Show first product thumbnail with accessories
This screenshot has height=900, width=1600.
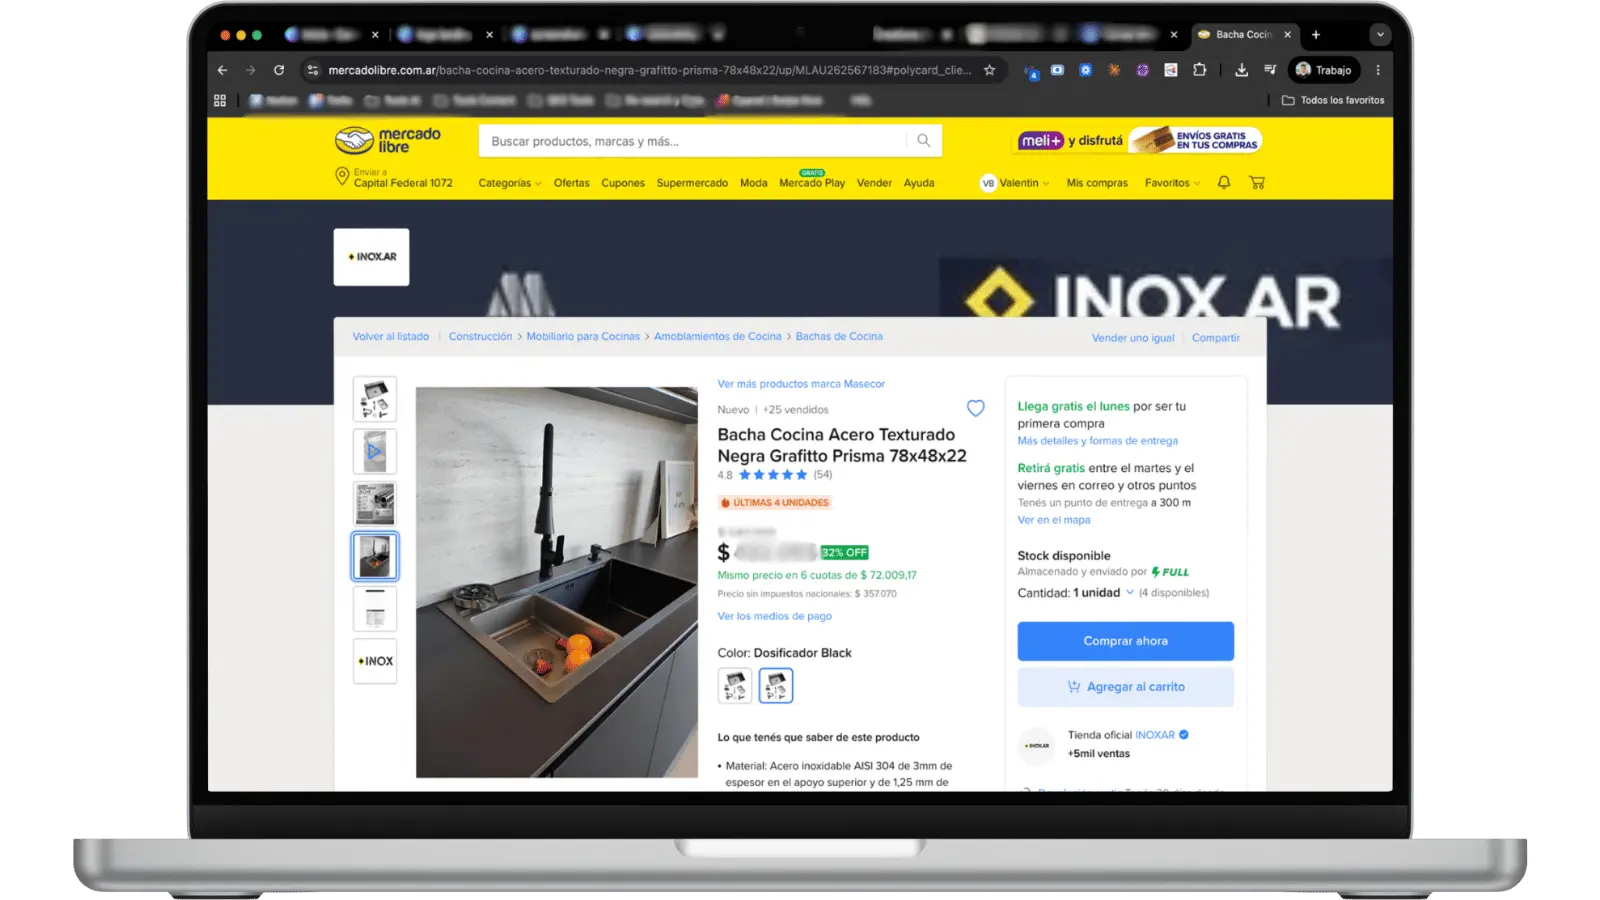(x=375, y=399)
